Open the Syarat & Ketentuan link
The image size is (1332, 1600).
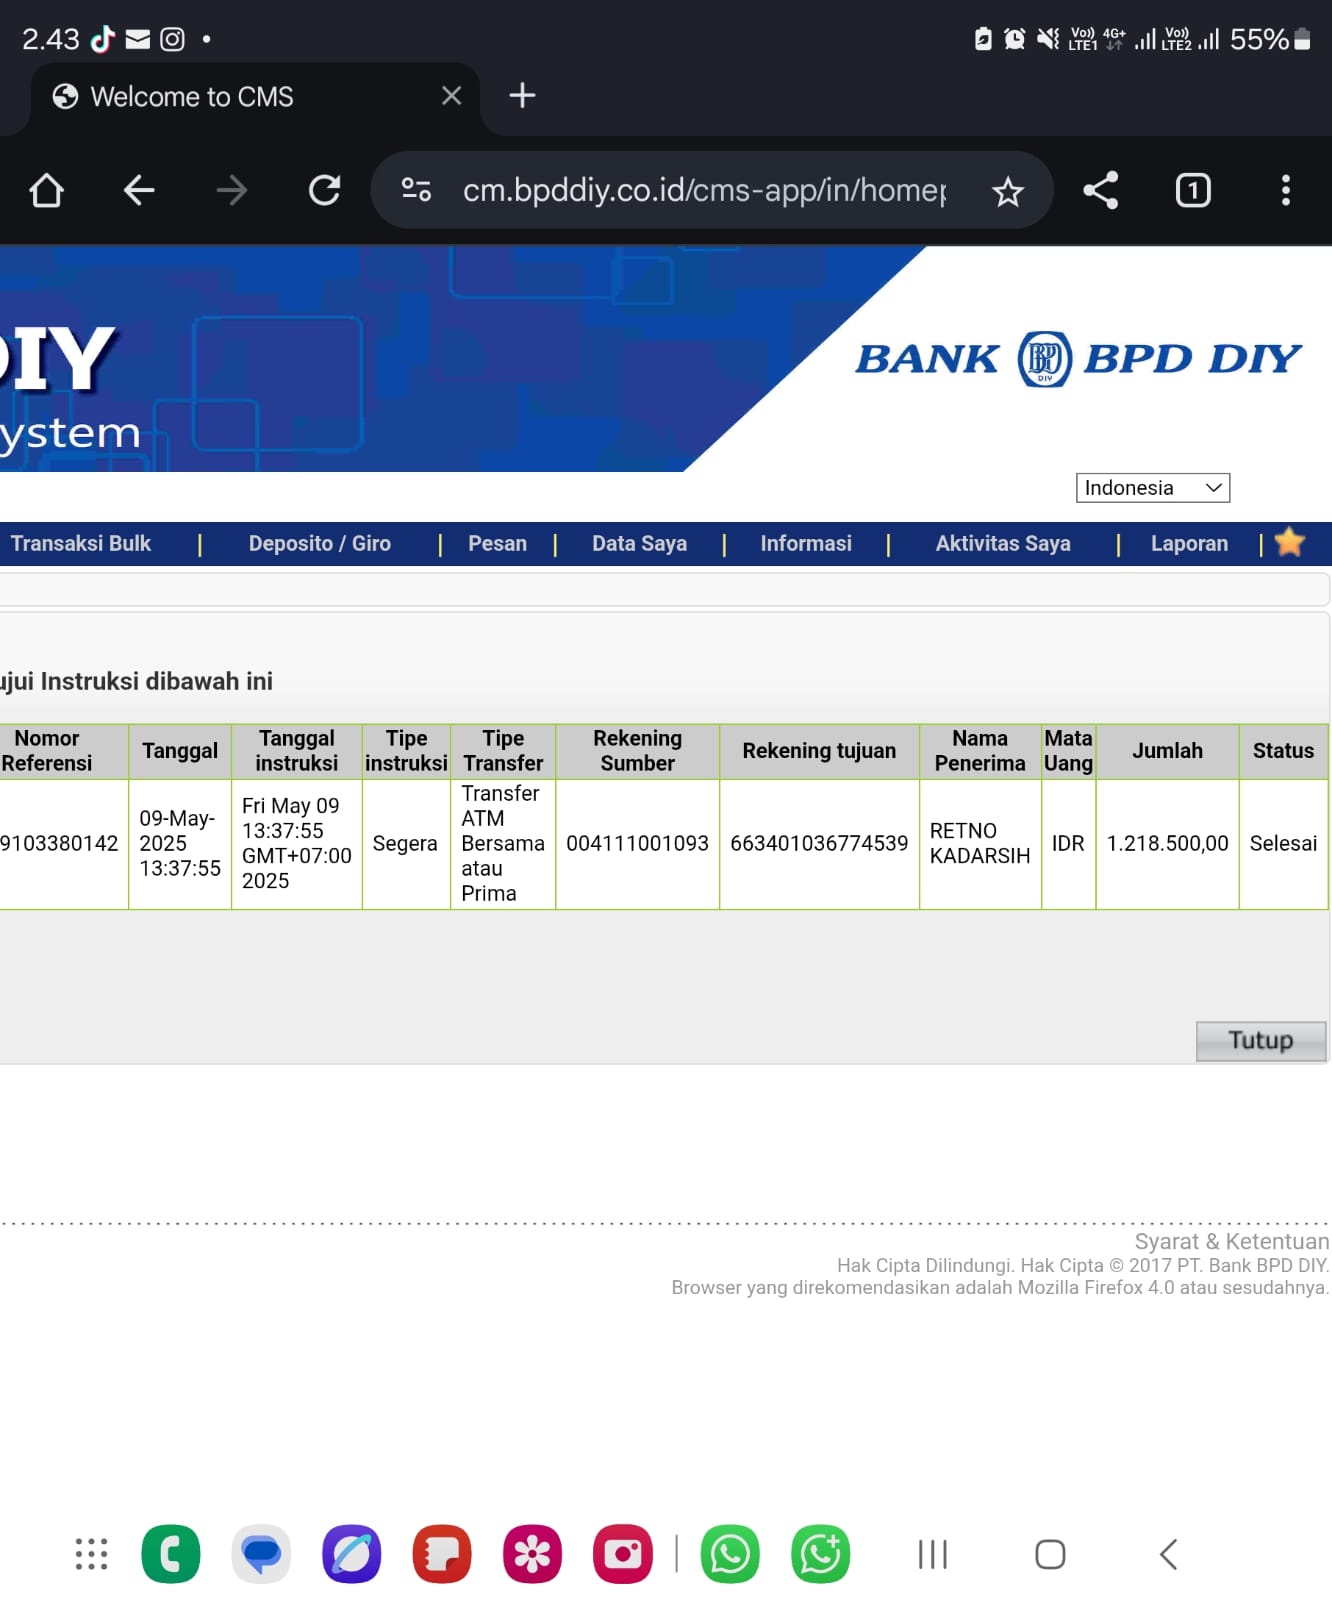click(1232, 1241)
